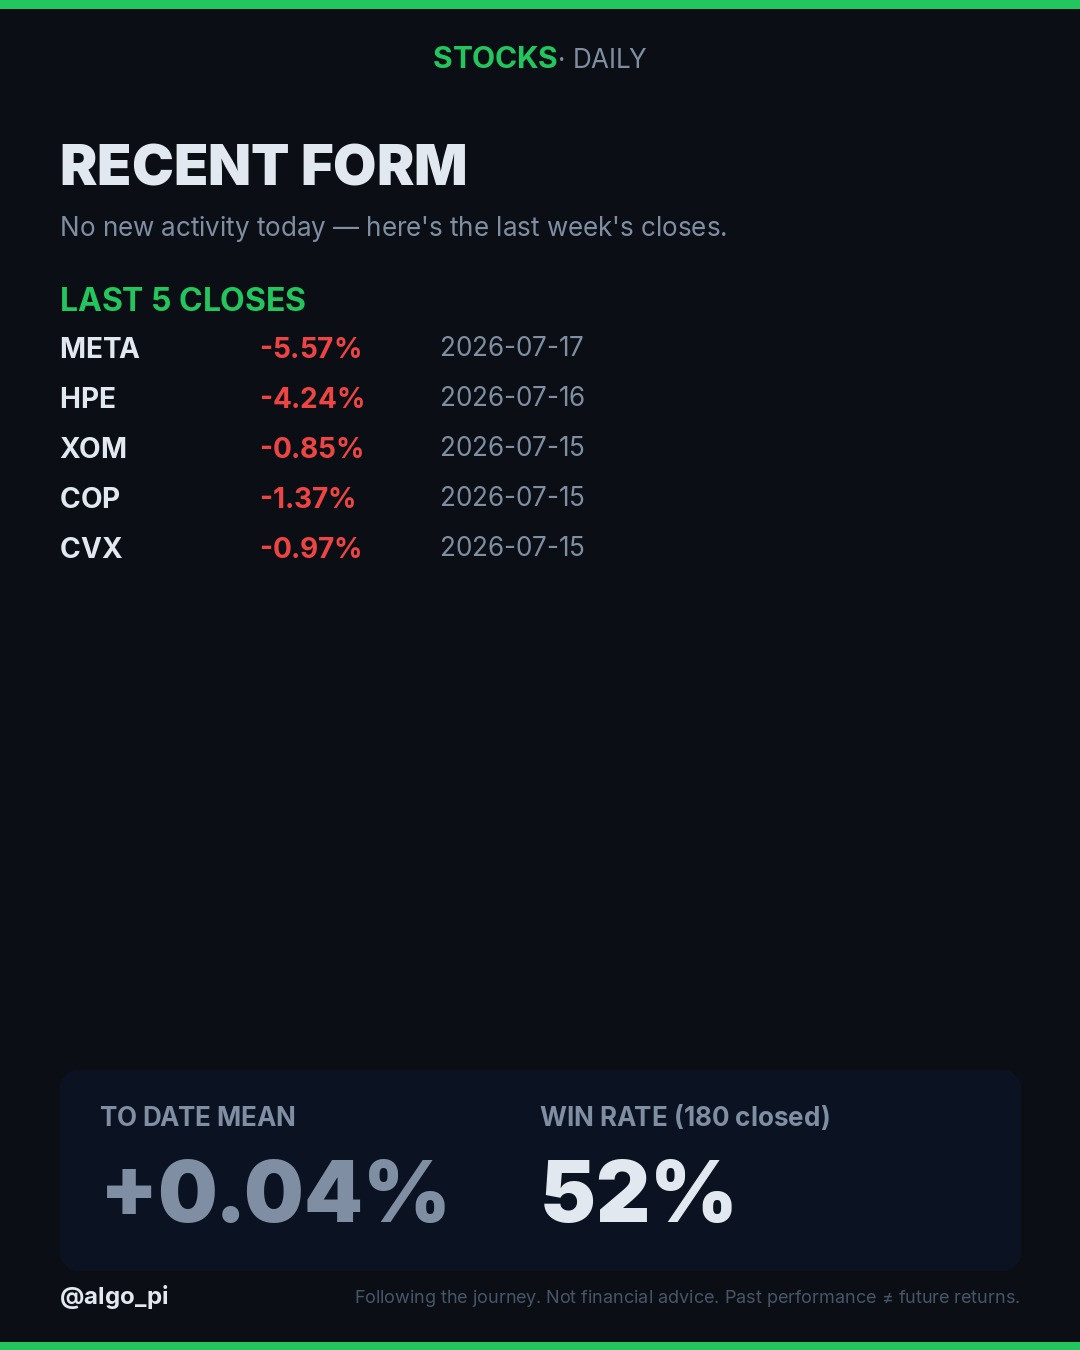Click META's -5.57% return value
The width and height of the screenshot is (1080, 1350).
pos(310,347)
